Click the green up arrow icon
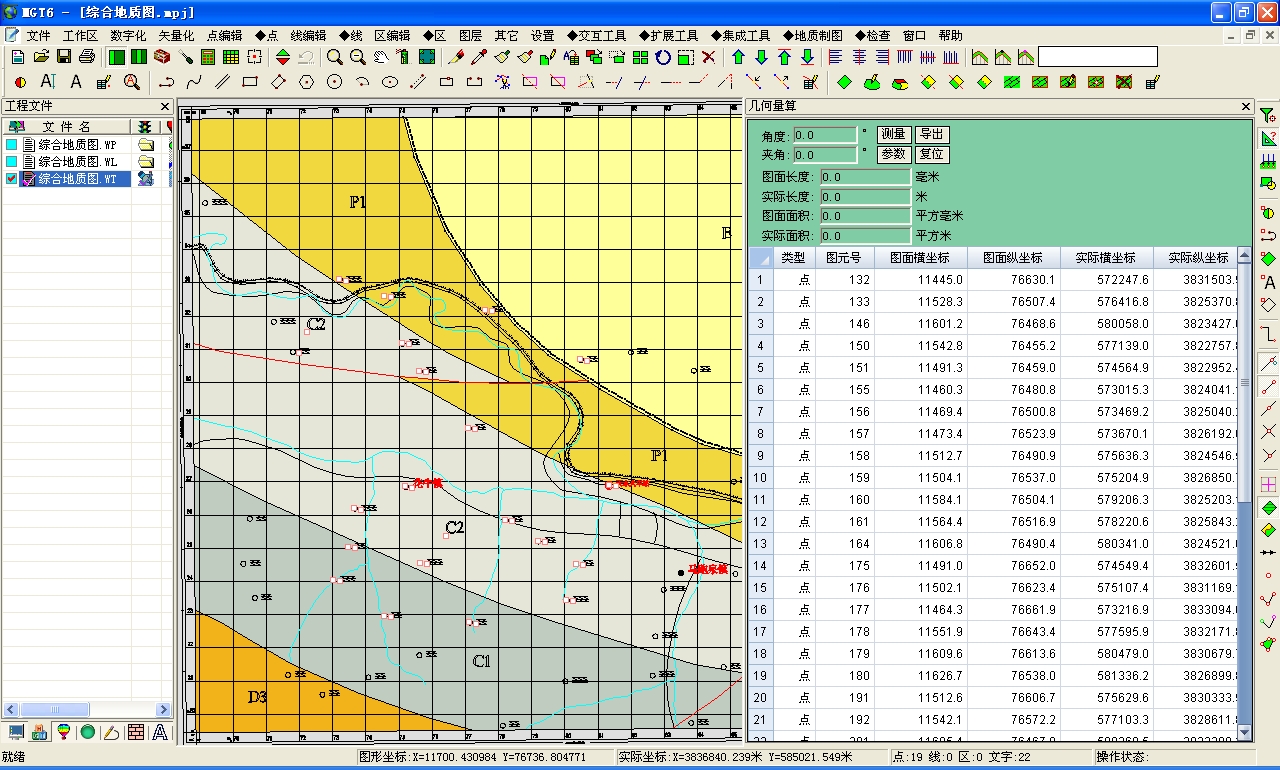Image resolution: width=1280 pixels, height=770 pixels. click(738, 57)
